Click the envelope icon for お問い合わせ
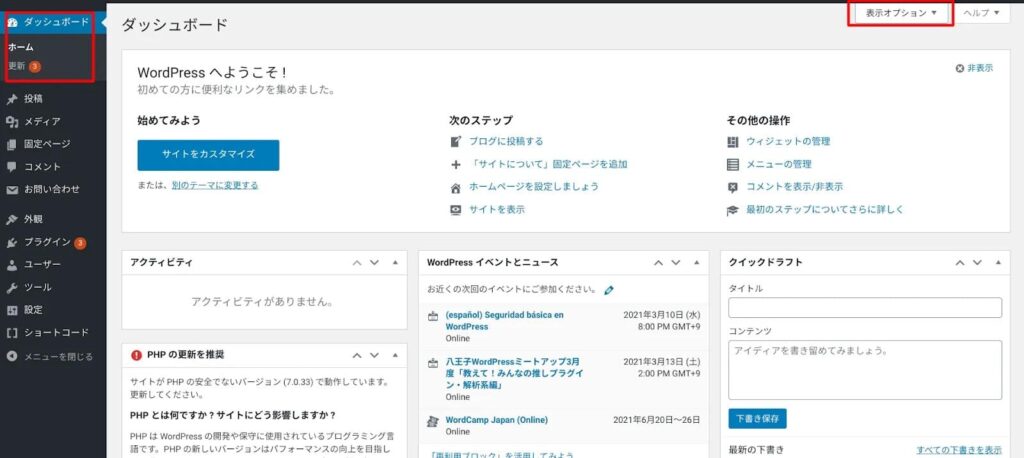The height and width of the screenshot is (458, 1024). coord(12,189)
